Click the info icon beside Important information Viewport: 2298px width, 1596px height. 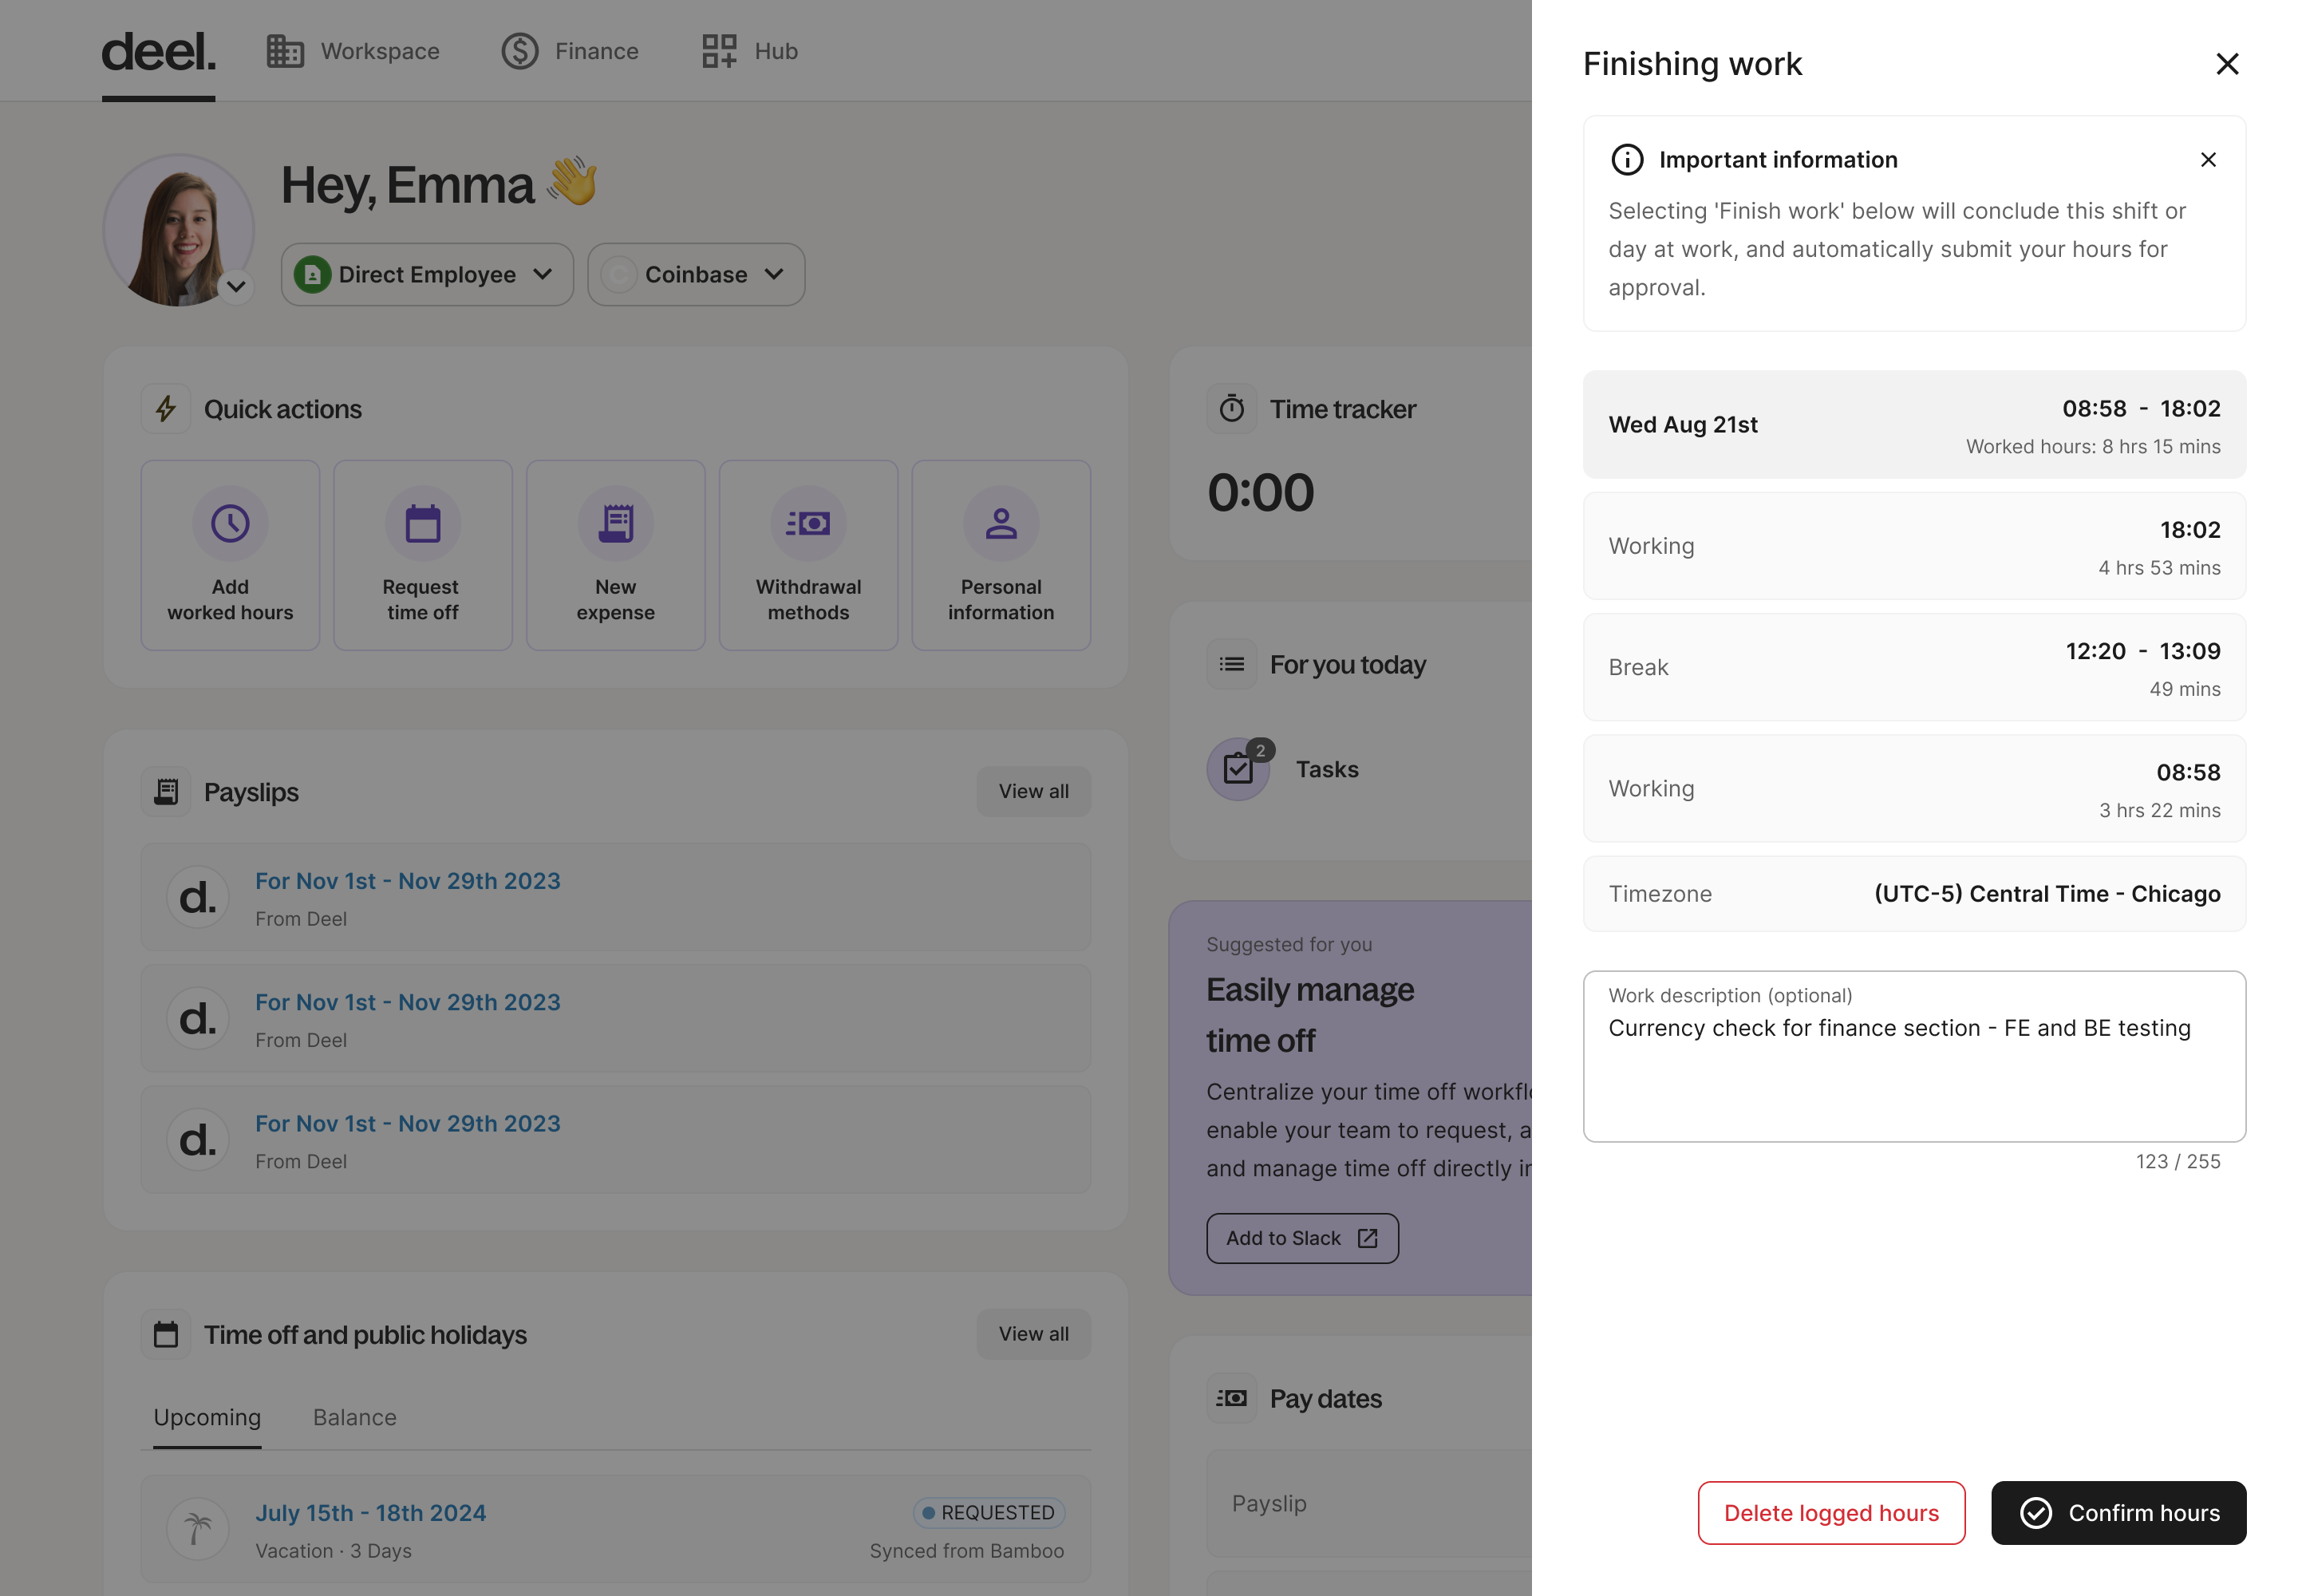pyautogui.click(x=1627, y=160)
